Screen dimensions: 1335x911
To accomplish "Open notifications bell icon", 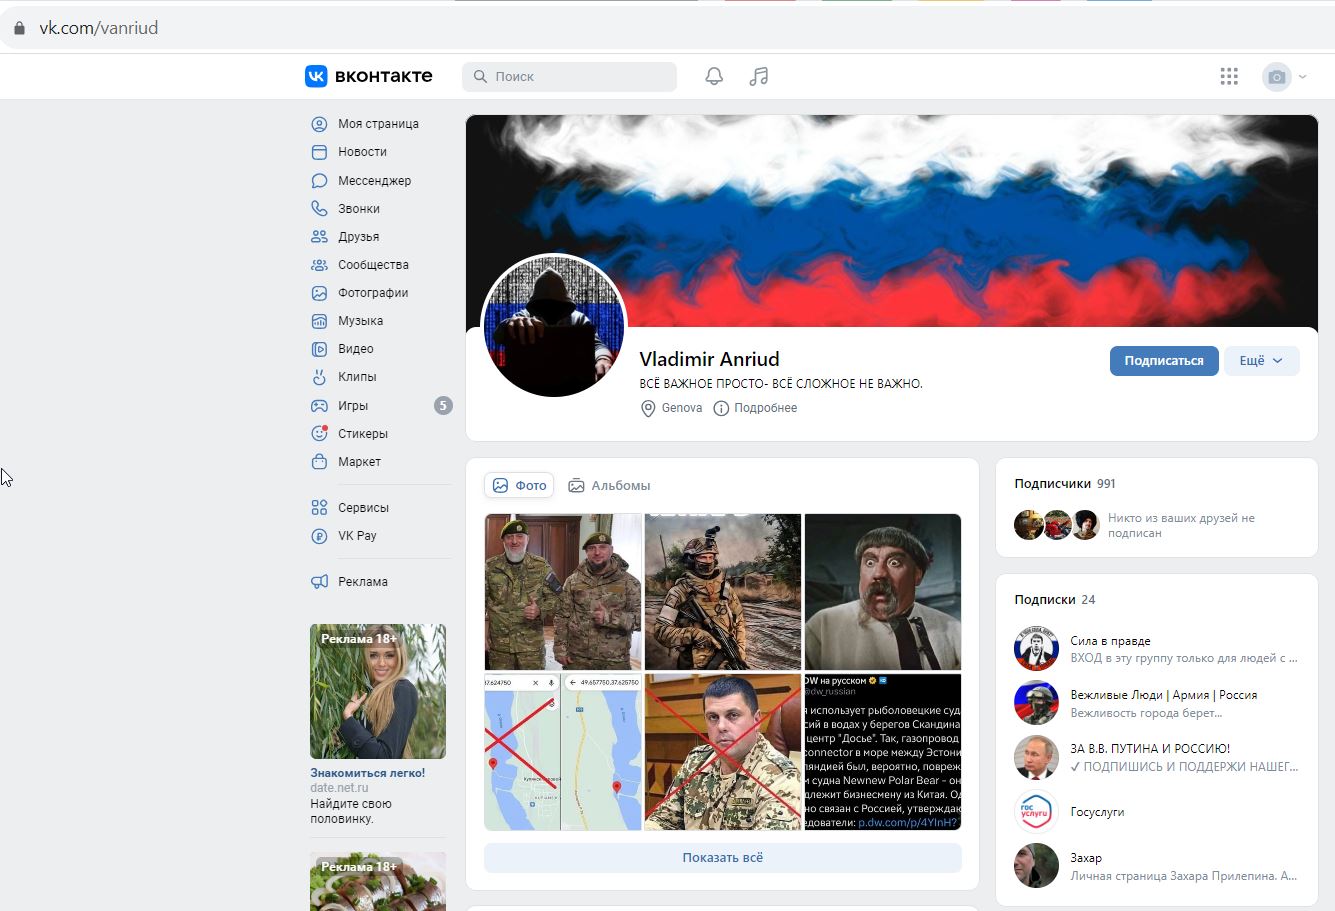I will point(714,76).
